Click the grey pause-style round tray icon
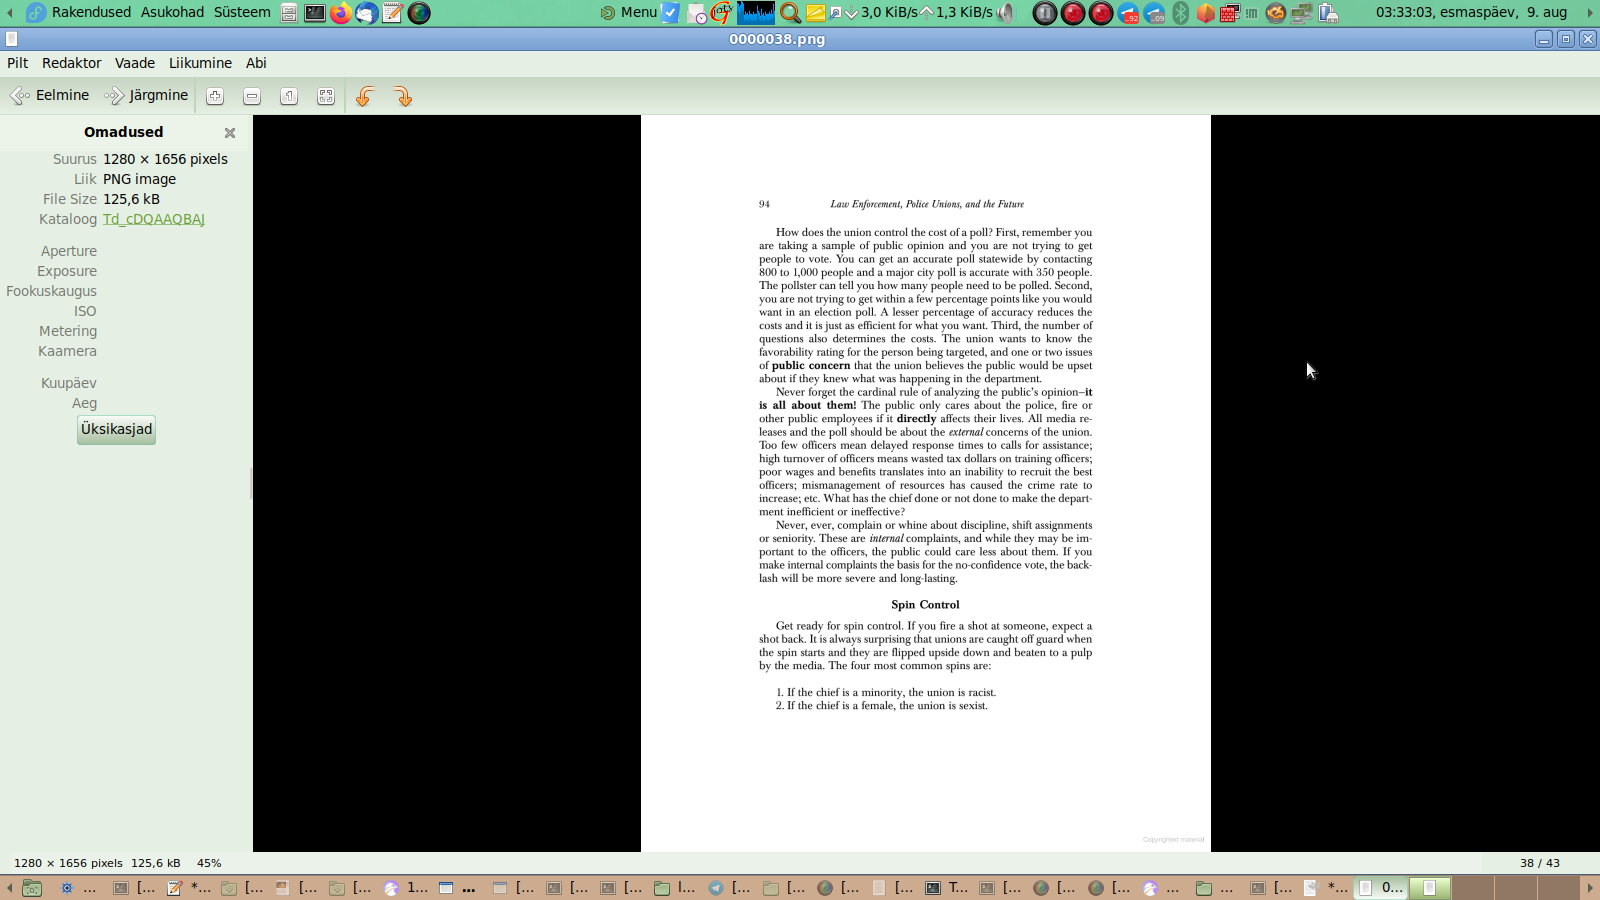This screenshot has width=1600, height=900. 1045,13
